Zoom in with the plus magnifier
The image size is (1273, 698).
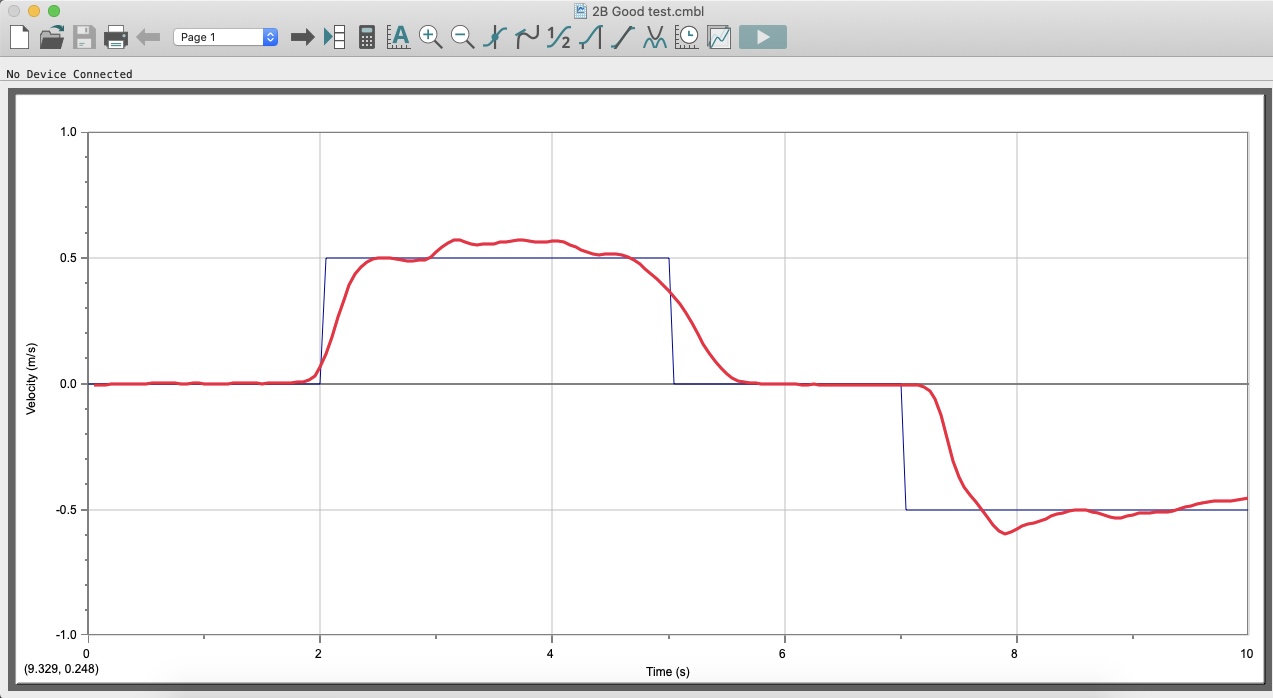[431, 38]
